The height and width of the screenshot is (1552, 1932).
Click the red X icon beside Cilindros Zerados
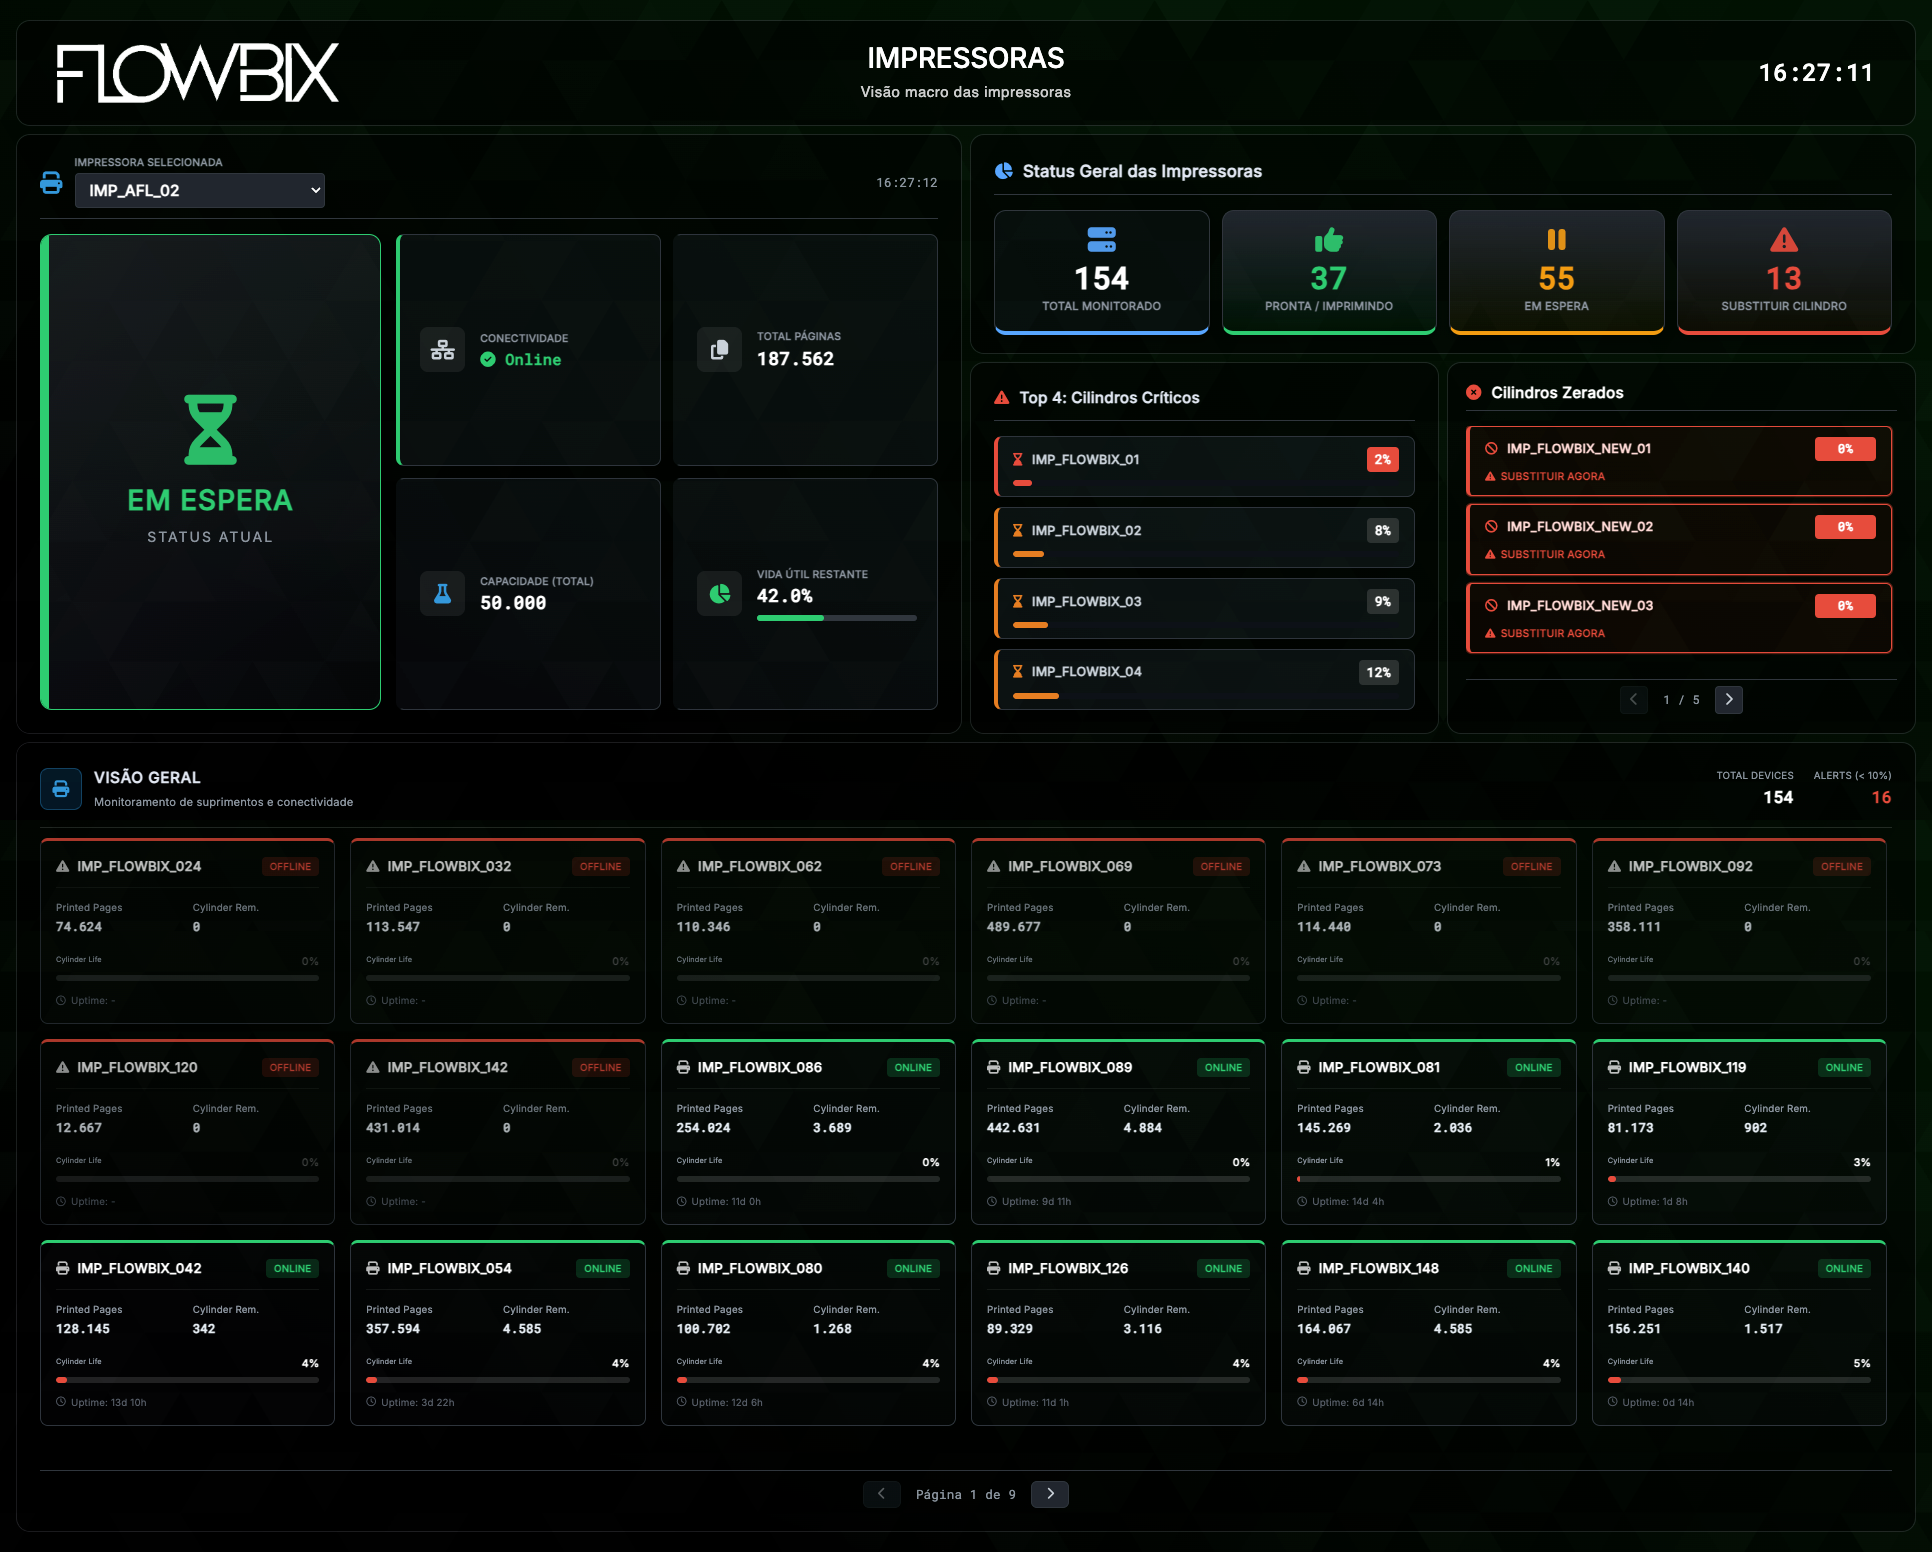[x=1474, y=393]
